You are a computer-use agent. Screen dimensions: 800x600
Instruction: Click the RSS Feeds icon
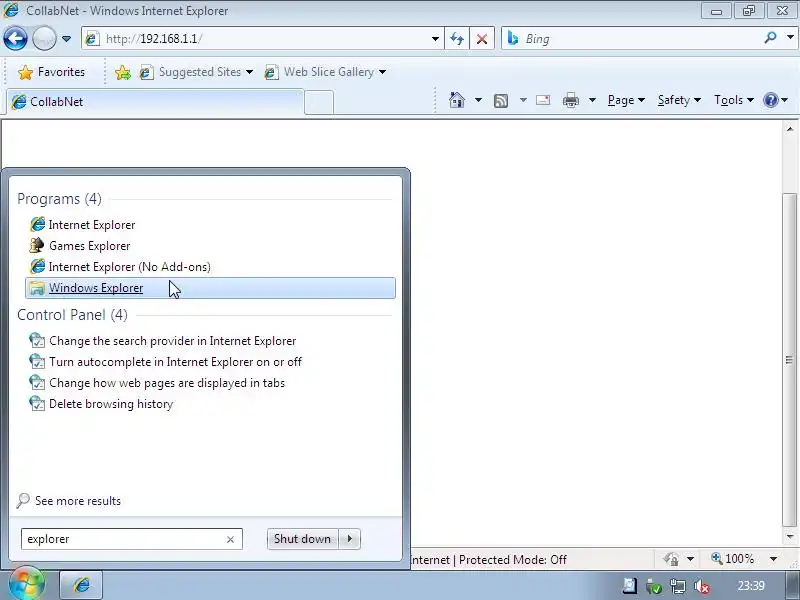coord(501,101)
